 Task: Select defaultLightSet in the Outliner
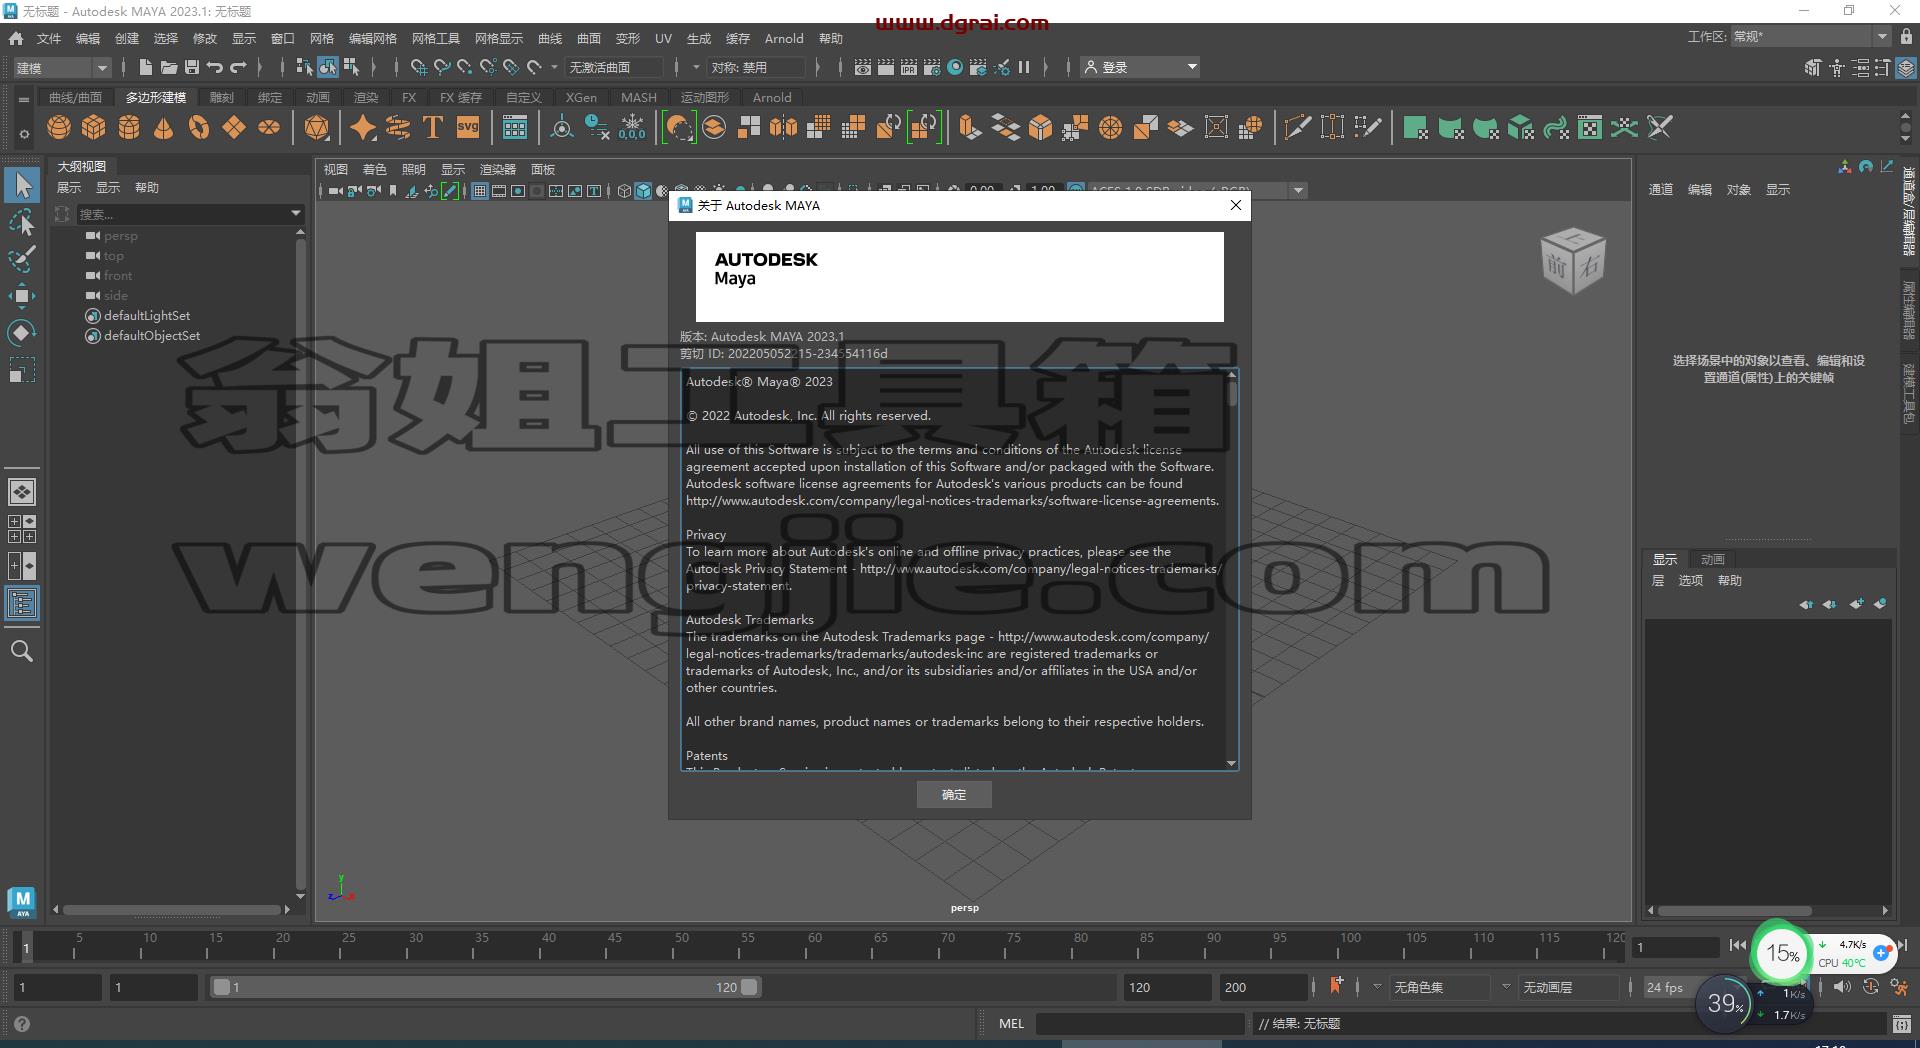coord(147,316)
